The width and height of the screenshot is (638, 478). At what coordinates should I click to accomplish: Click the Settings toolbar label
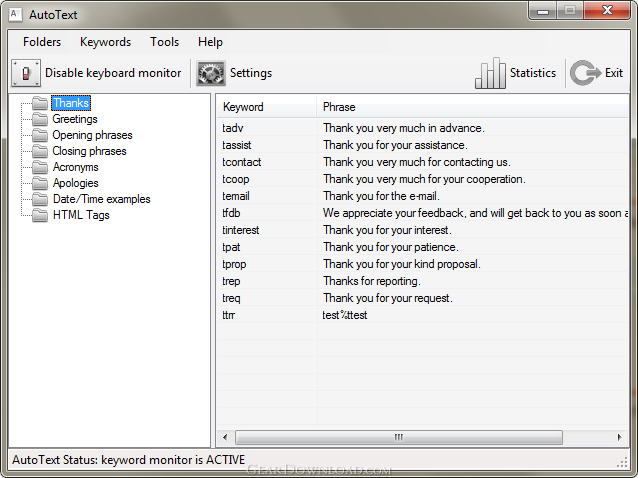[251, 73]
